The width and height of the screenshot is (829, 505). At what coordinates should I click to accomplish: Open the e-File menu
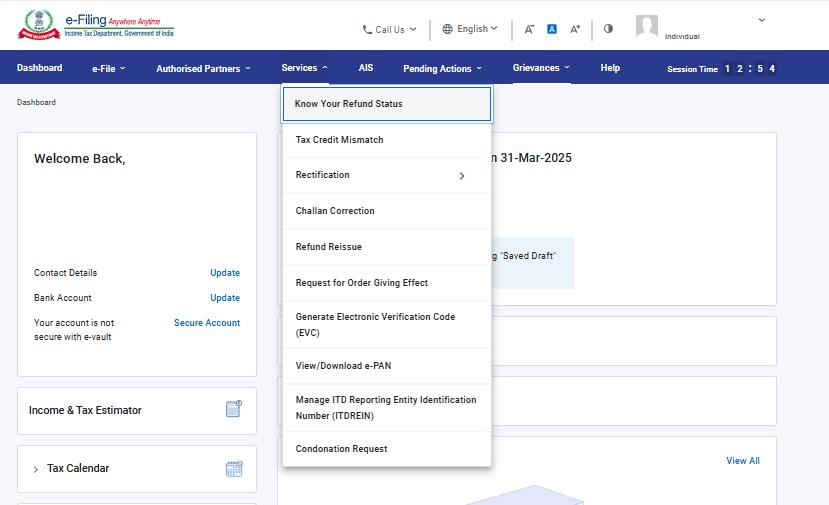(108, 68)
